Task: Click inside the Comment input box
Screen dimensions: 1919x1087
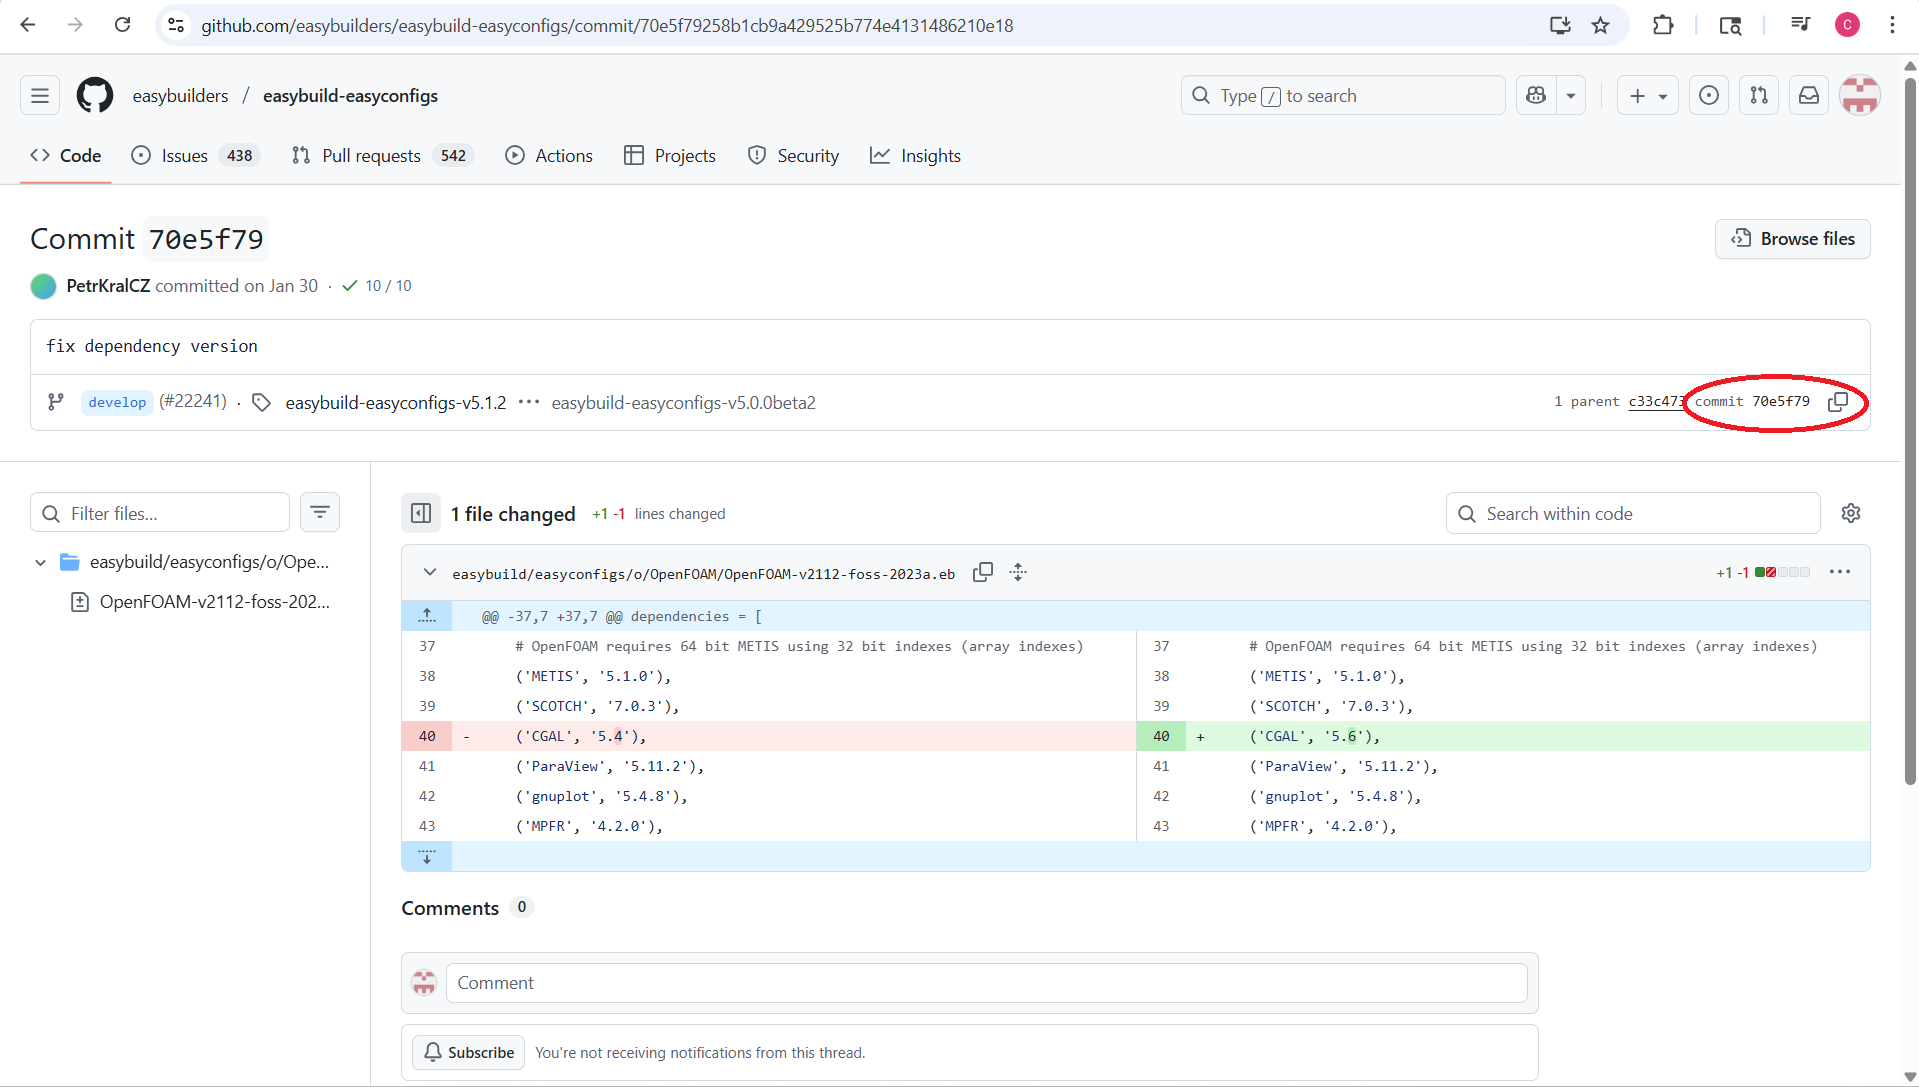Action: pos(987,983)
